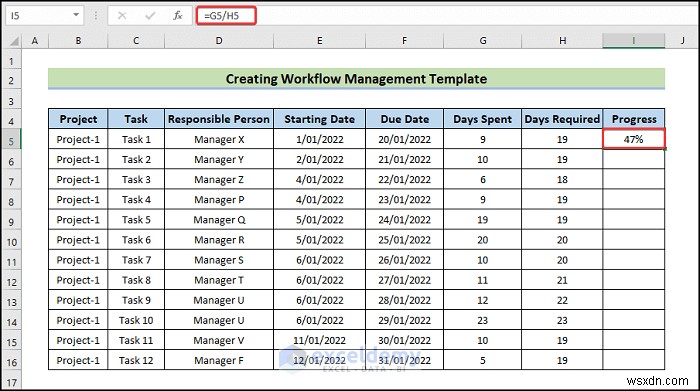Click the 'Task' header cell
Screen dimensions: 700x391
(136, 119)
